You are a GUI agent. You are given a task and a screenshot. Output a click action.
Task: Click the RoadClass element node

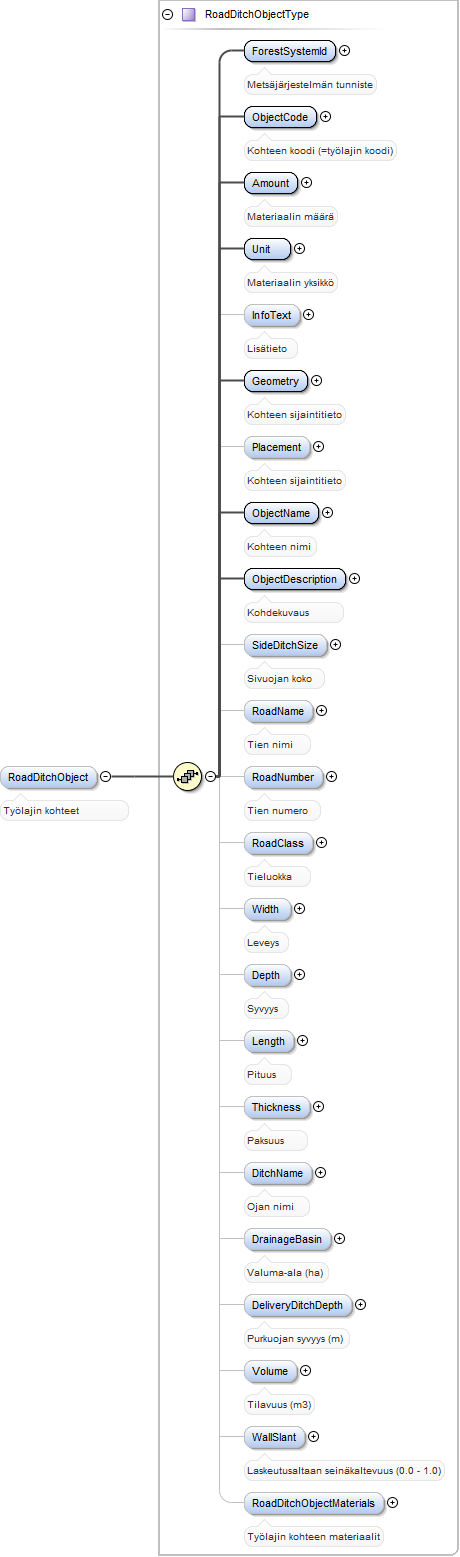point(278,843)
